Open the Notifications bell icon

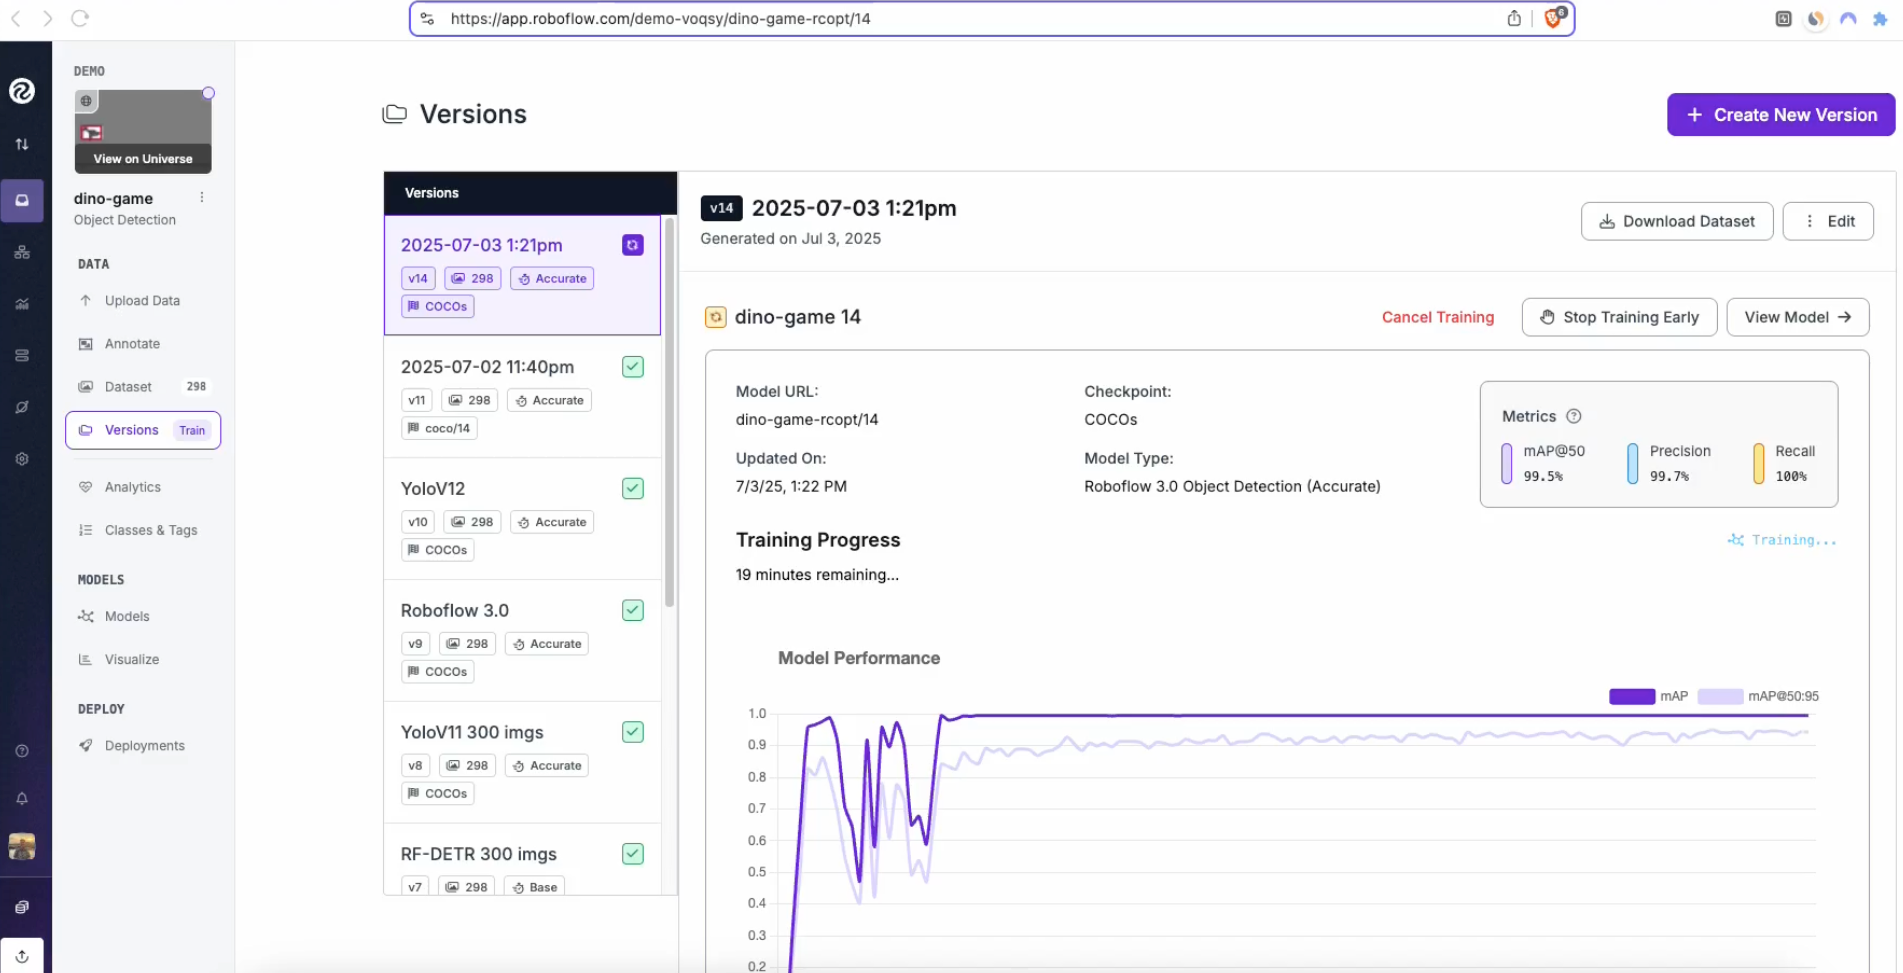[22, 798]
